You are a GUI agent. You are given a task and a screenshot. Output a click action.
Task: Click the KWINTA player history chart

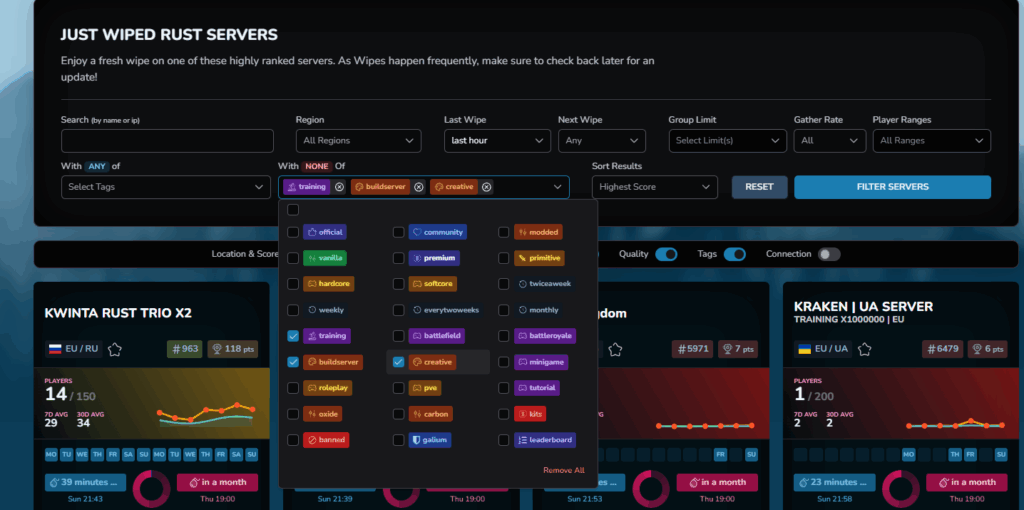coord(206,416)
